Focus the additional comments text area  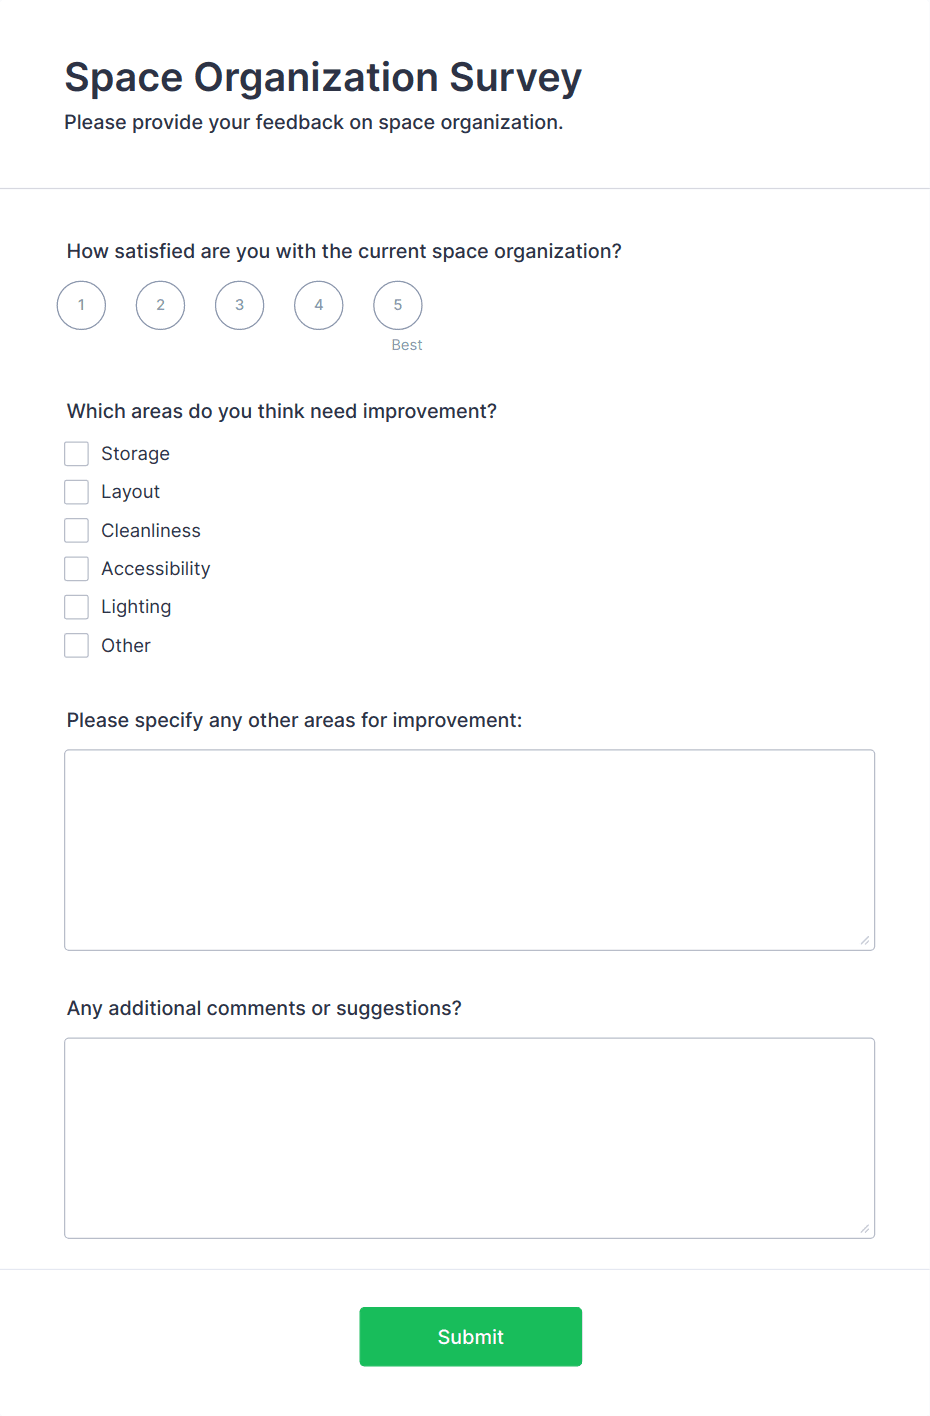(x=469, y=1138)
